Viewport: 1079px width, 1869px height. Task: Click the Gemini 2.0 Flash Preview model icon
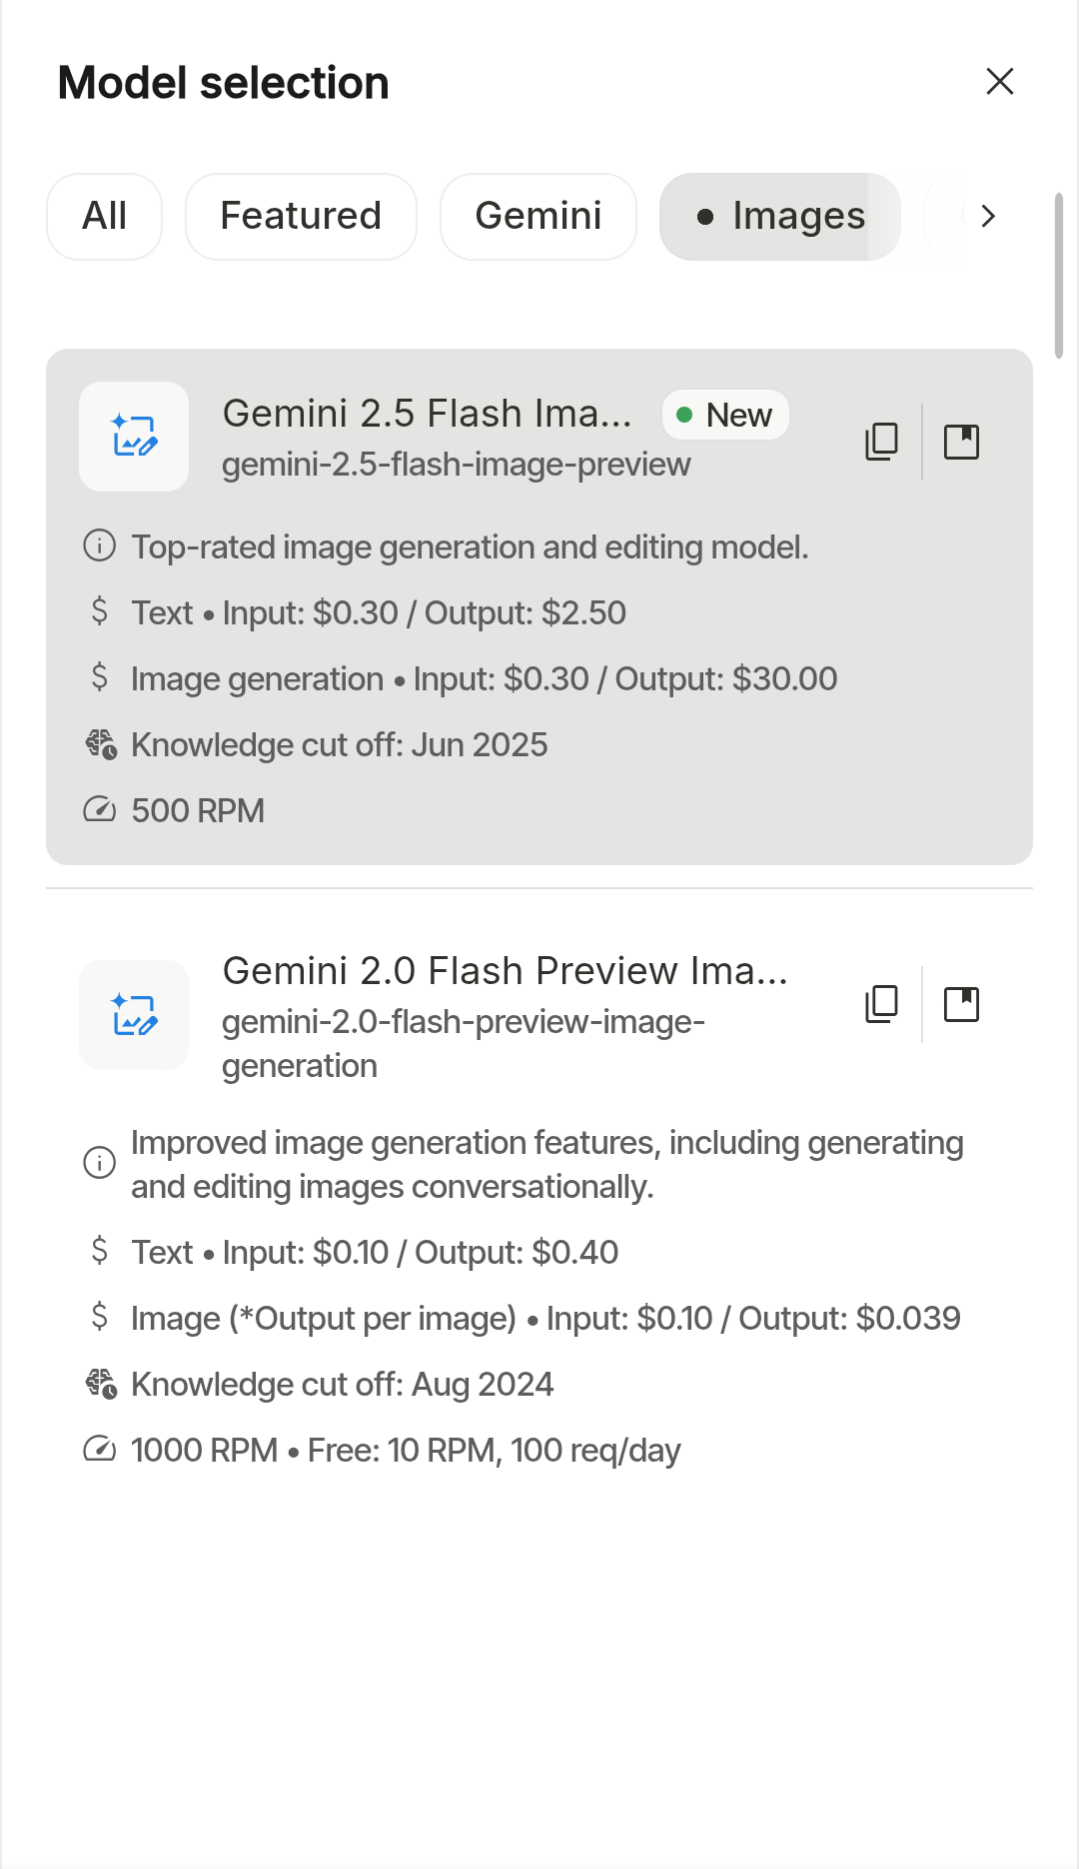click(x=134, y=1015)
